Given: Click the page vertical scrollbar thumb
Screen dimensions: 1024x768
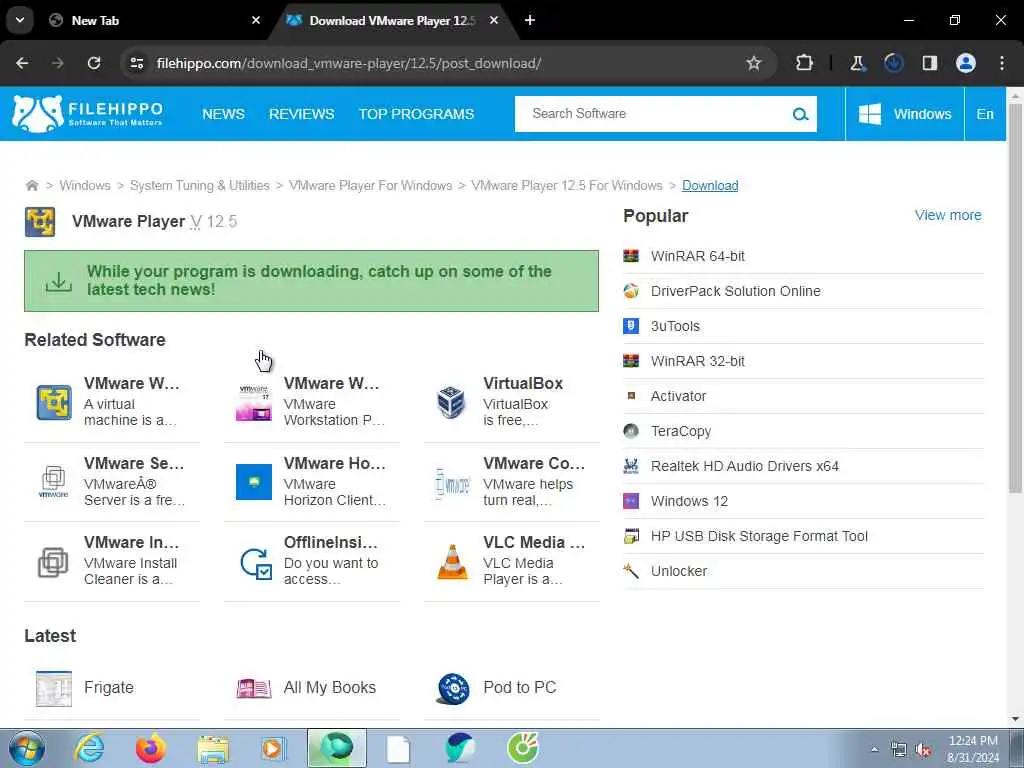Looking at the screenshot, I should 1016,298.
